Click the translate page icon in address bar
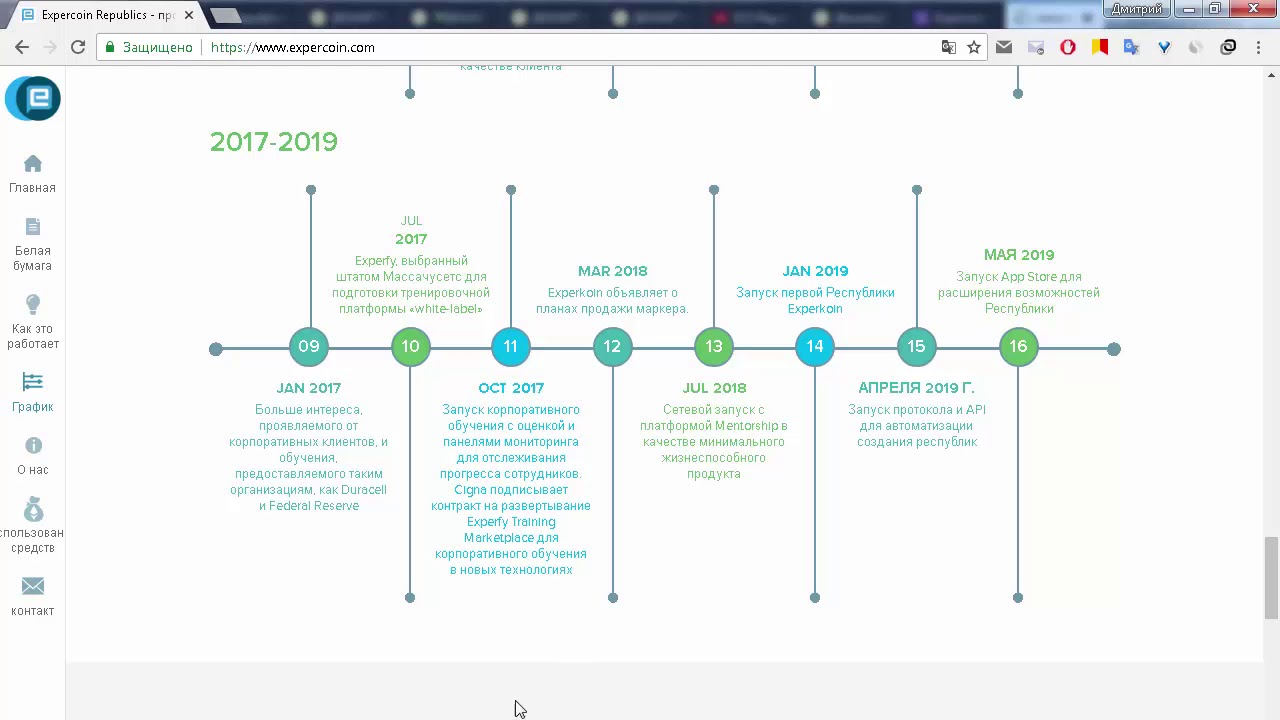1280x720 pixels. (x=949, y=47)
